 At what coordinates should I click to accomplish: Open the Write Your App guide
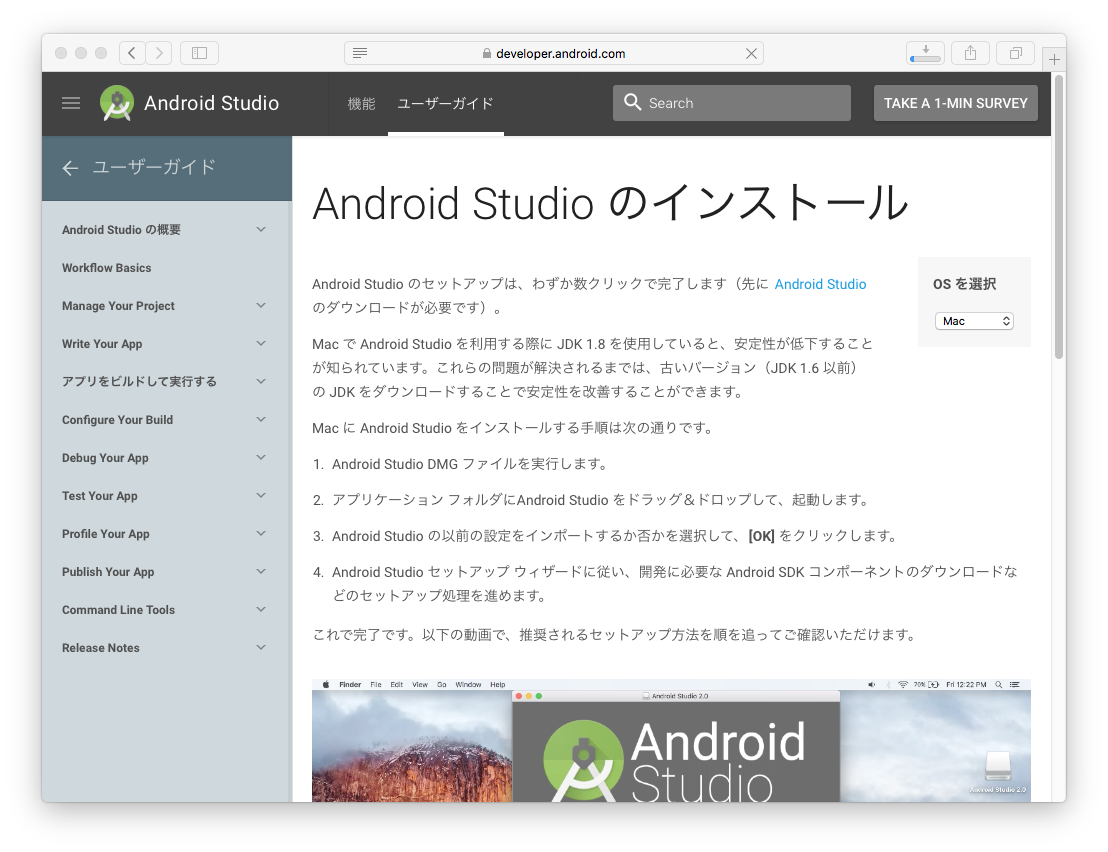(x=102, y=344)
